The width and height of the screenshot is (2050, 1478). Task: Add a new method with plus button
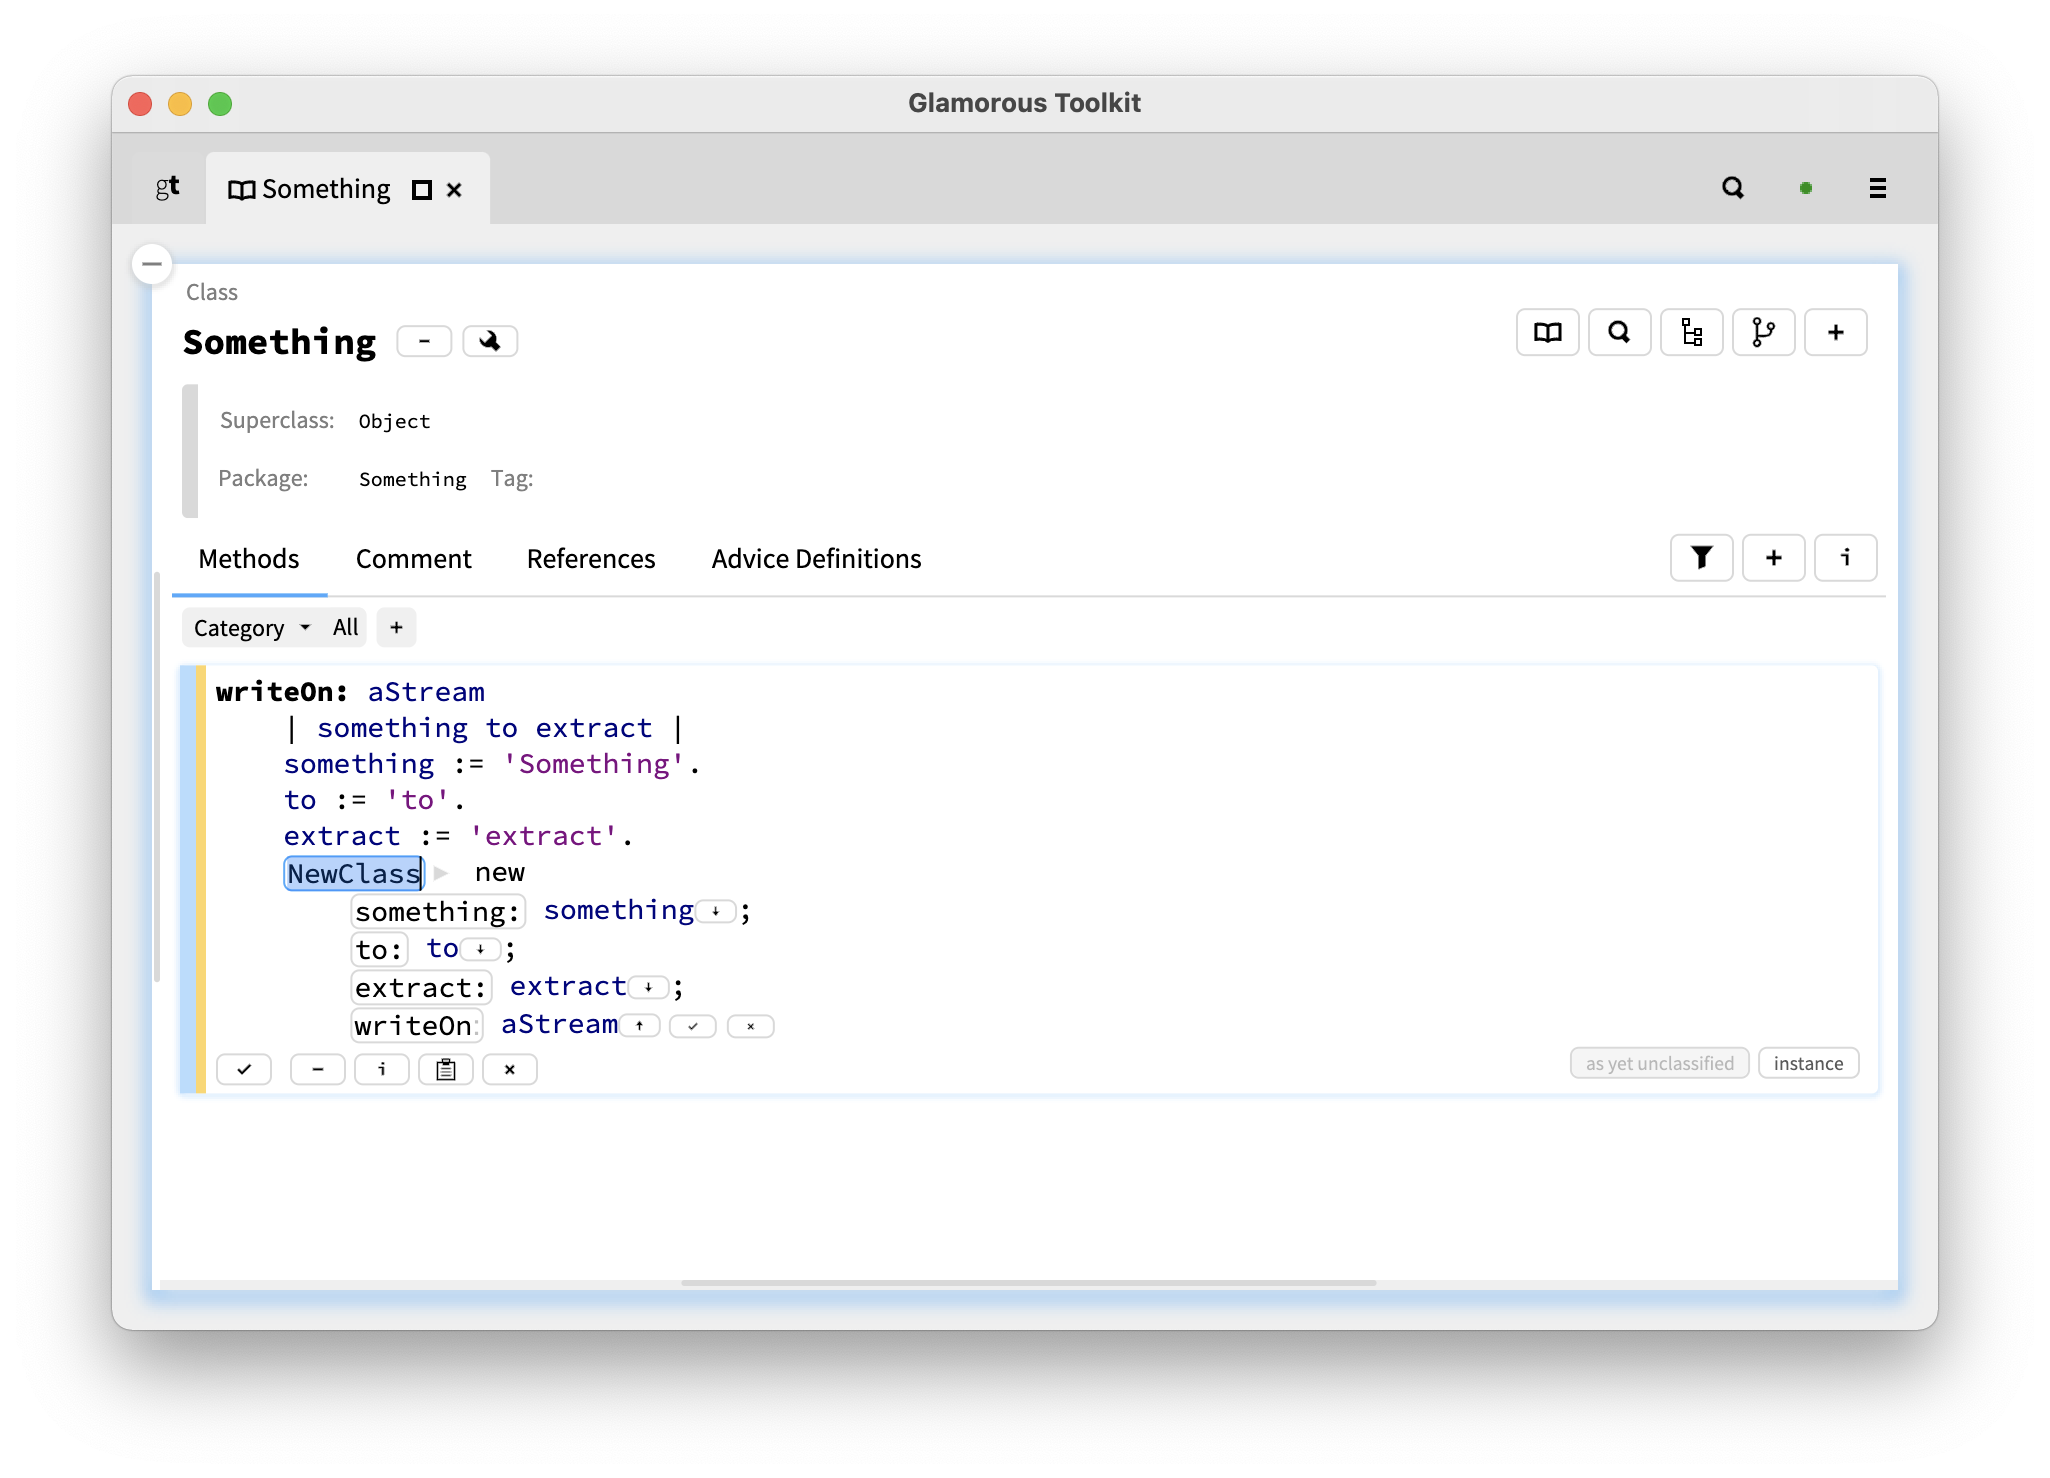[x=1774, y=558]
